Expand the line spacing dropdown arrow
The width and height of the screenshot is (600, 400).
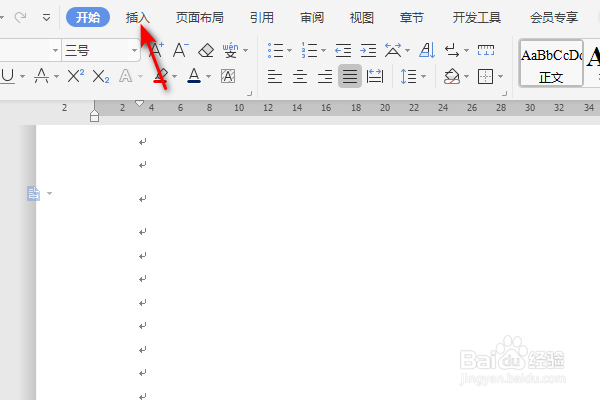[x=424, y=77]
